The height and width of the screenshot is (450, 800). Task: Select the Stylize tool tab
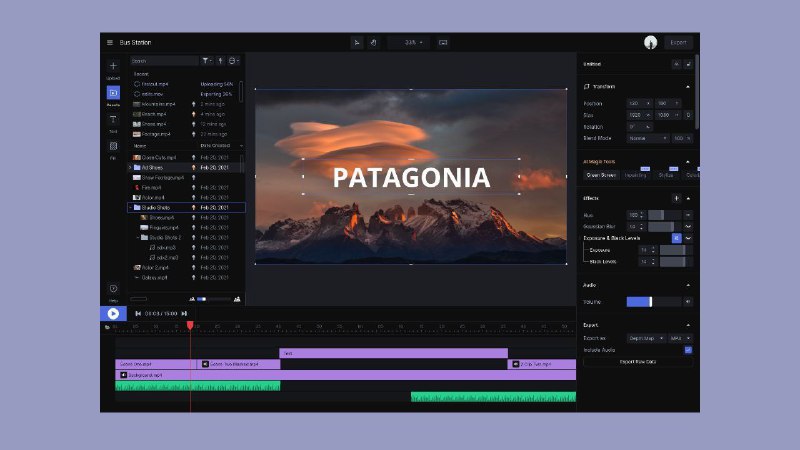coord(666,175)
